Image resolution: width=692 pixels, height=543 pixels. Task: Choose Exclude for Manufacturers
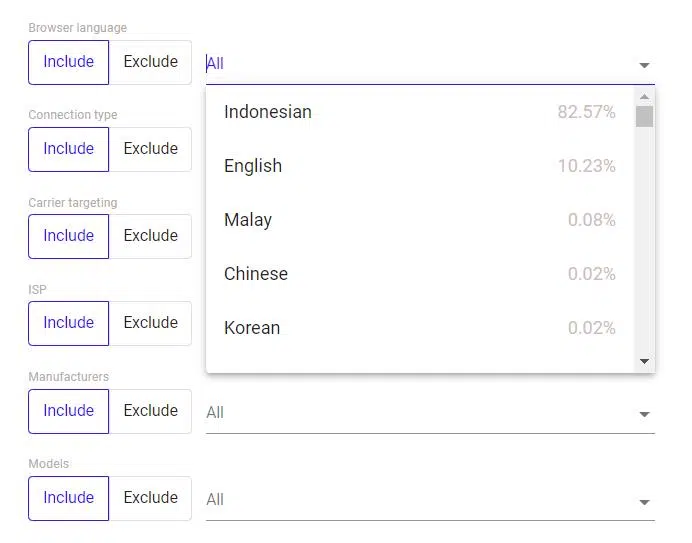click(150, 411)
